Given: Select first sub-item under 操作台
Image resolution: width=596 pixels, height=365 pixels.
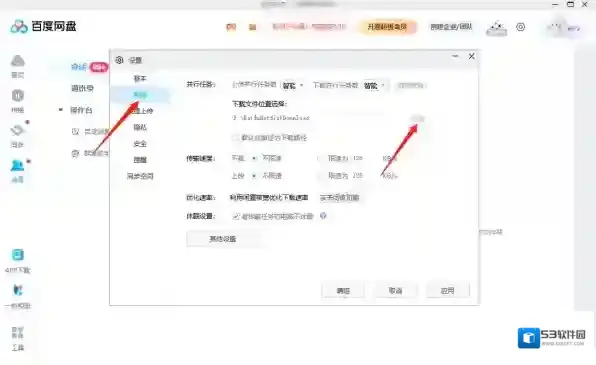Looking at the screenshot, I should point(90,132).
